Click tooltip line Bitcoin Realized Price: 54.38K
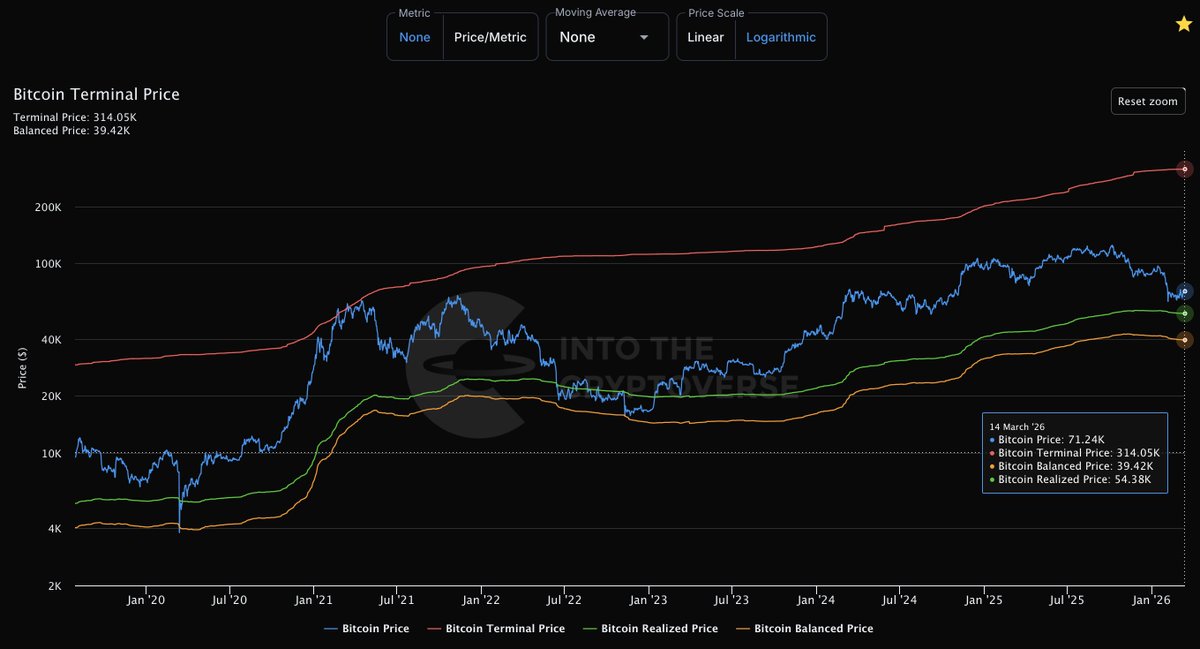 point(1070,479)
